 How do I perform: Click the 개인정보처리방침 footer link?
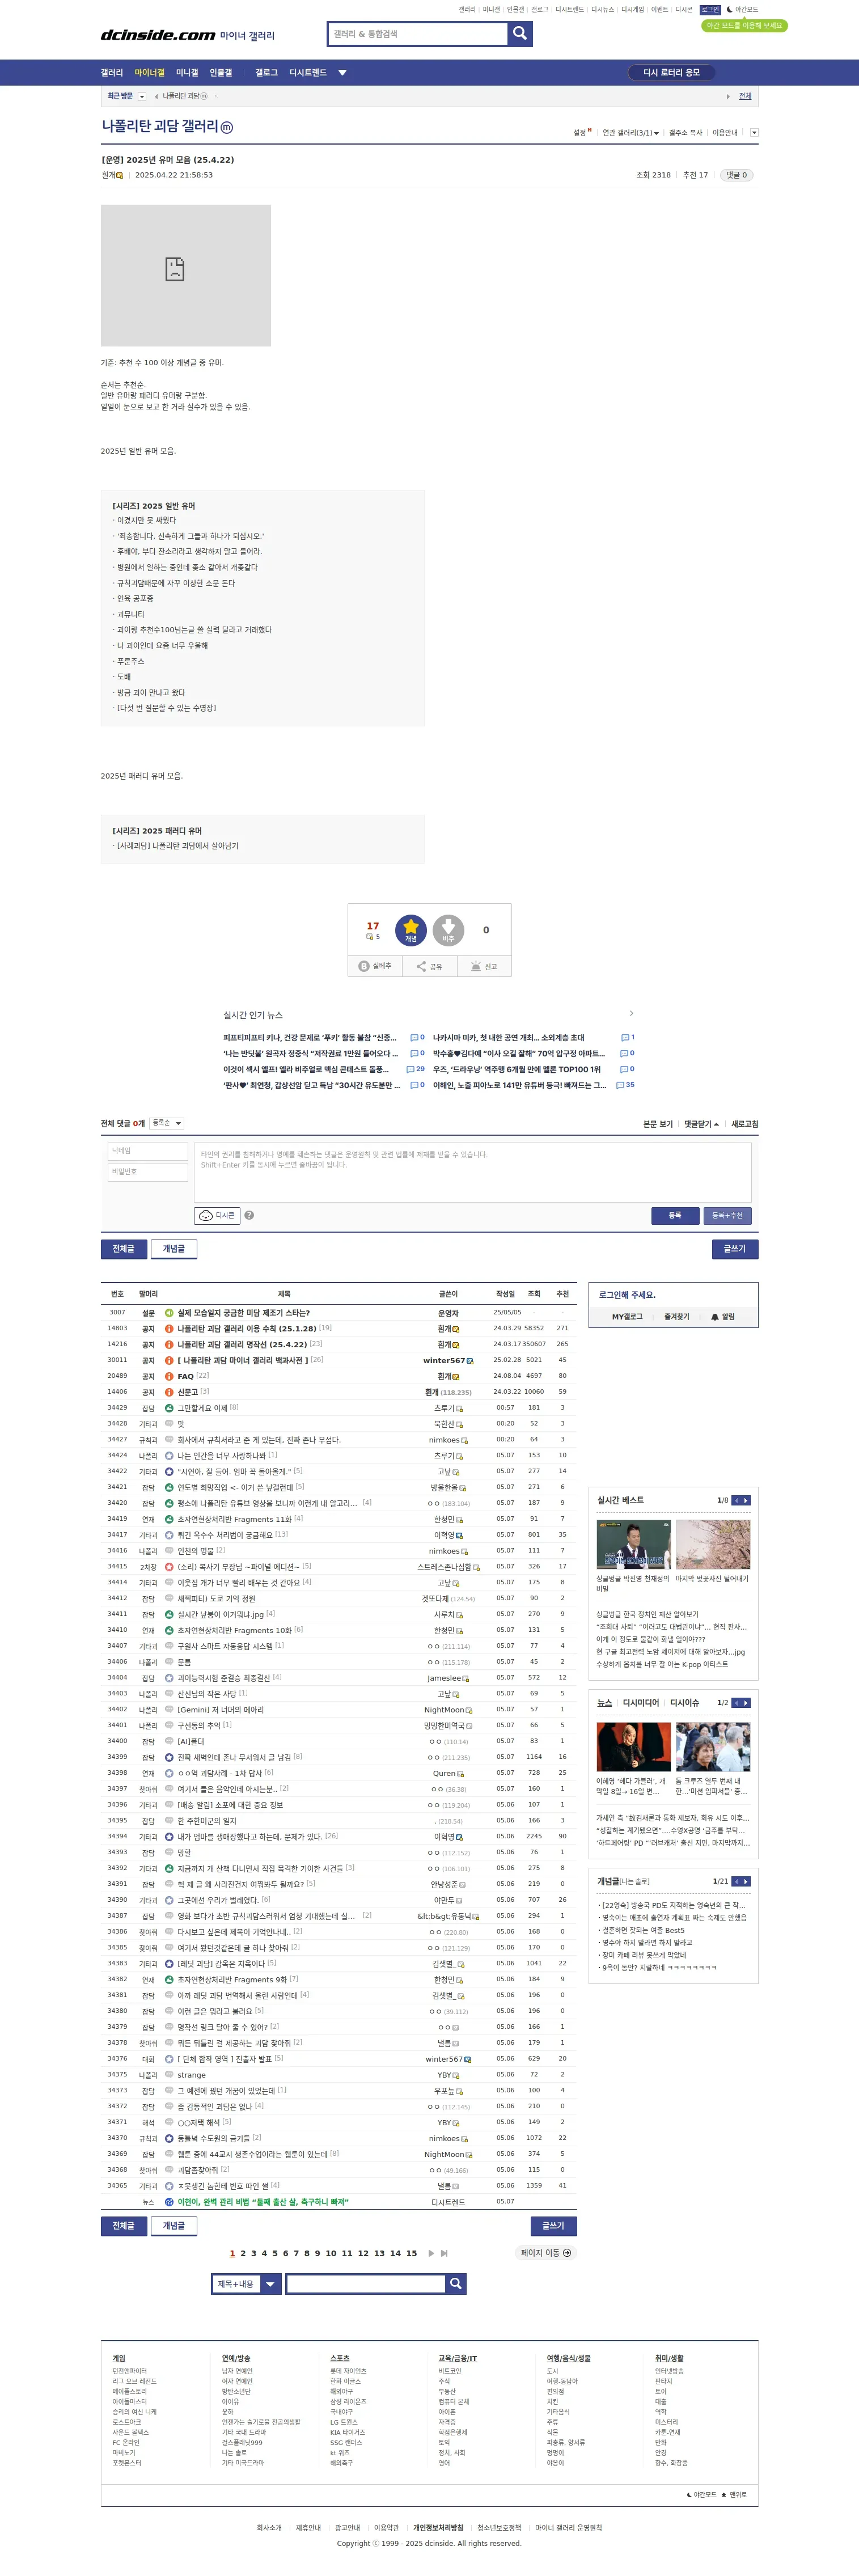pos(438,2527)
